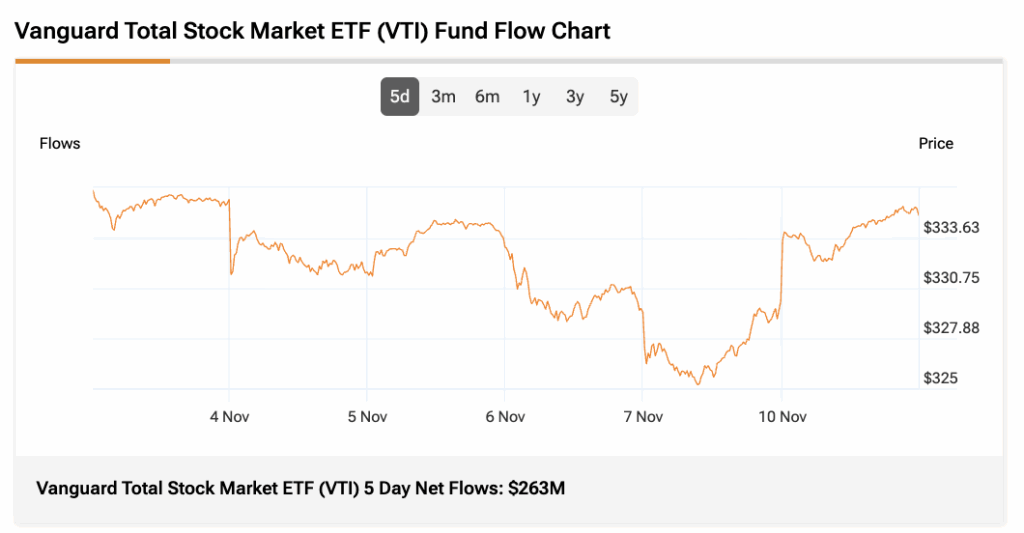1024x533 pixels.
Task: Switch chart to 6m range
Action: point(487,97)
